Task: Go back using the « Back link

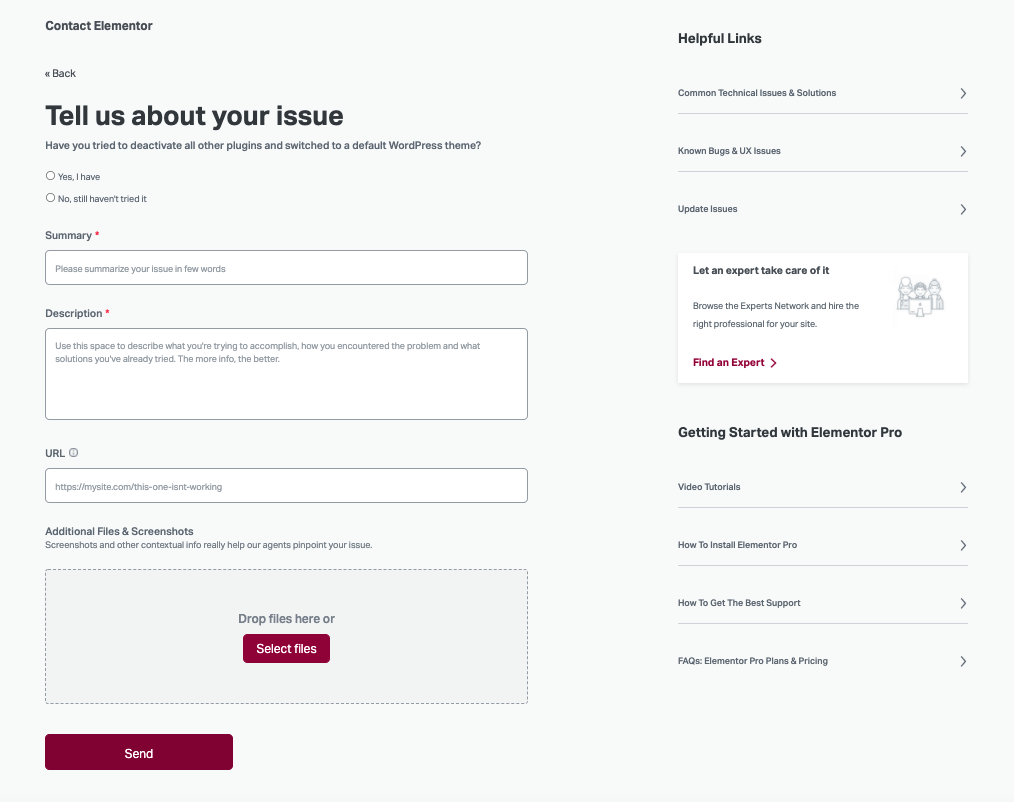Action: click(60, 74)
